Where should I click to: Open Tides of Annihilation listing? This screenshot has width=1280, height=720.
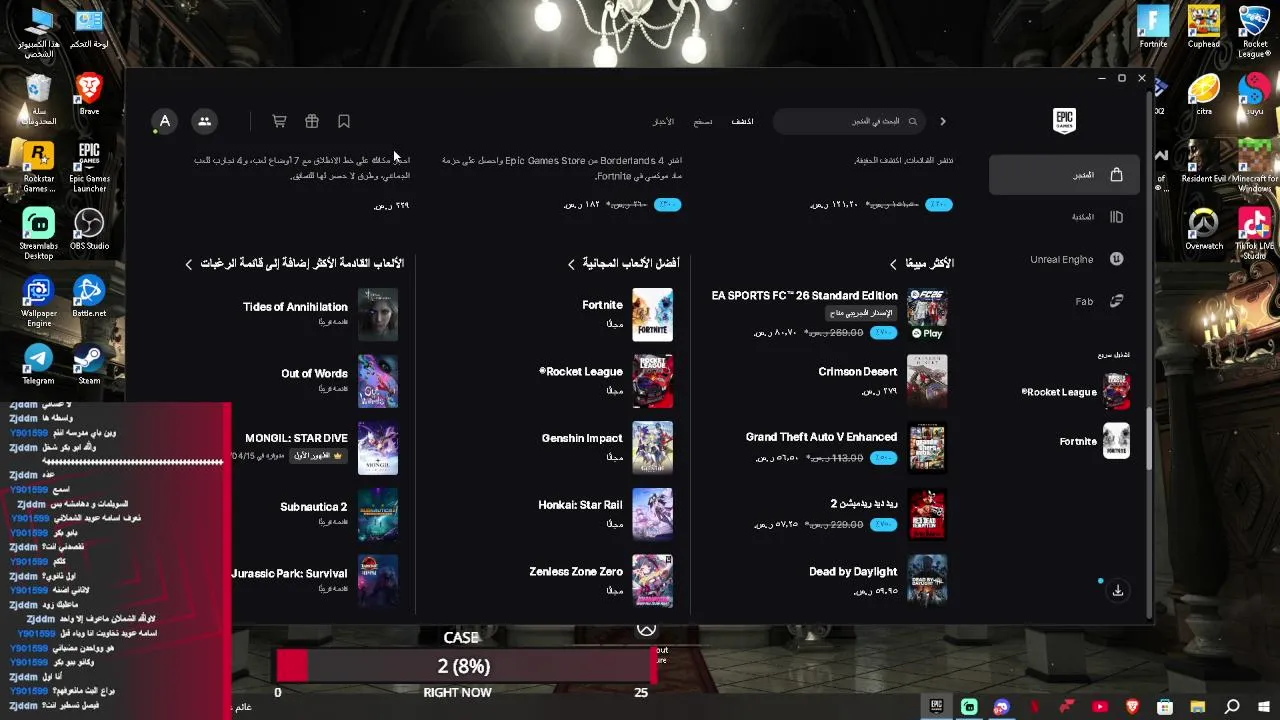point(320,314)
